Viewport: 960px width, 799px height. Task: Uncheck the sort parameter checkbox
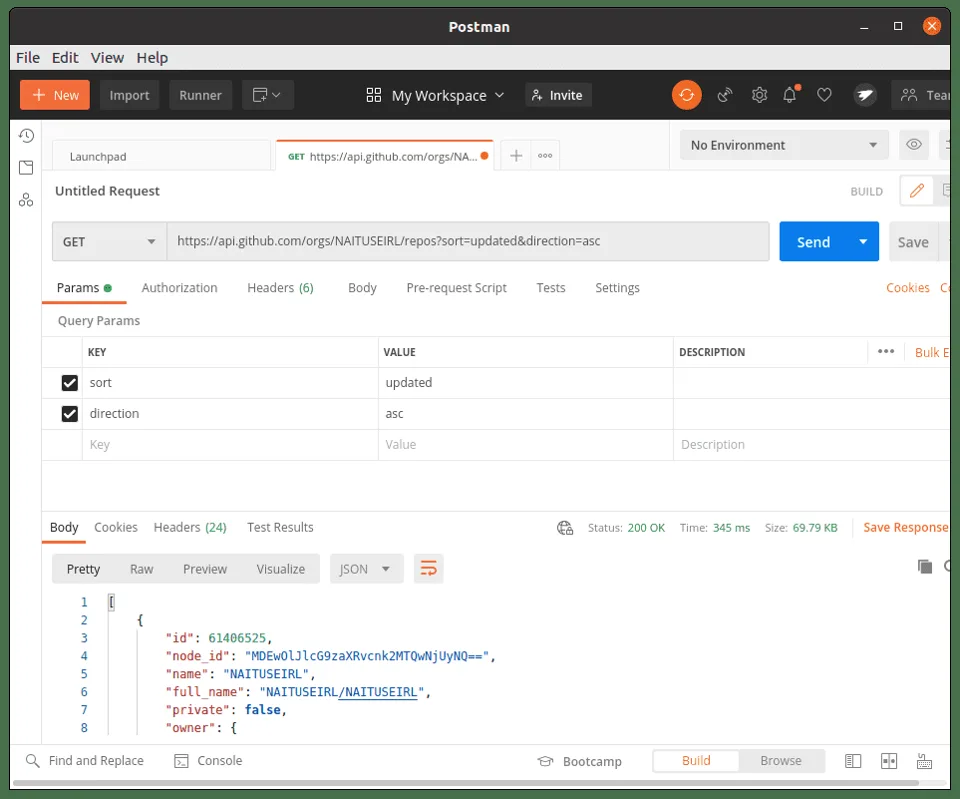70,383
